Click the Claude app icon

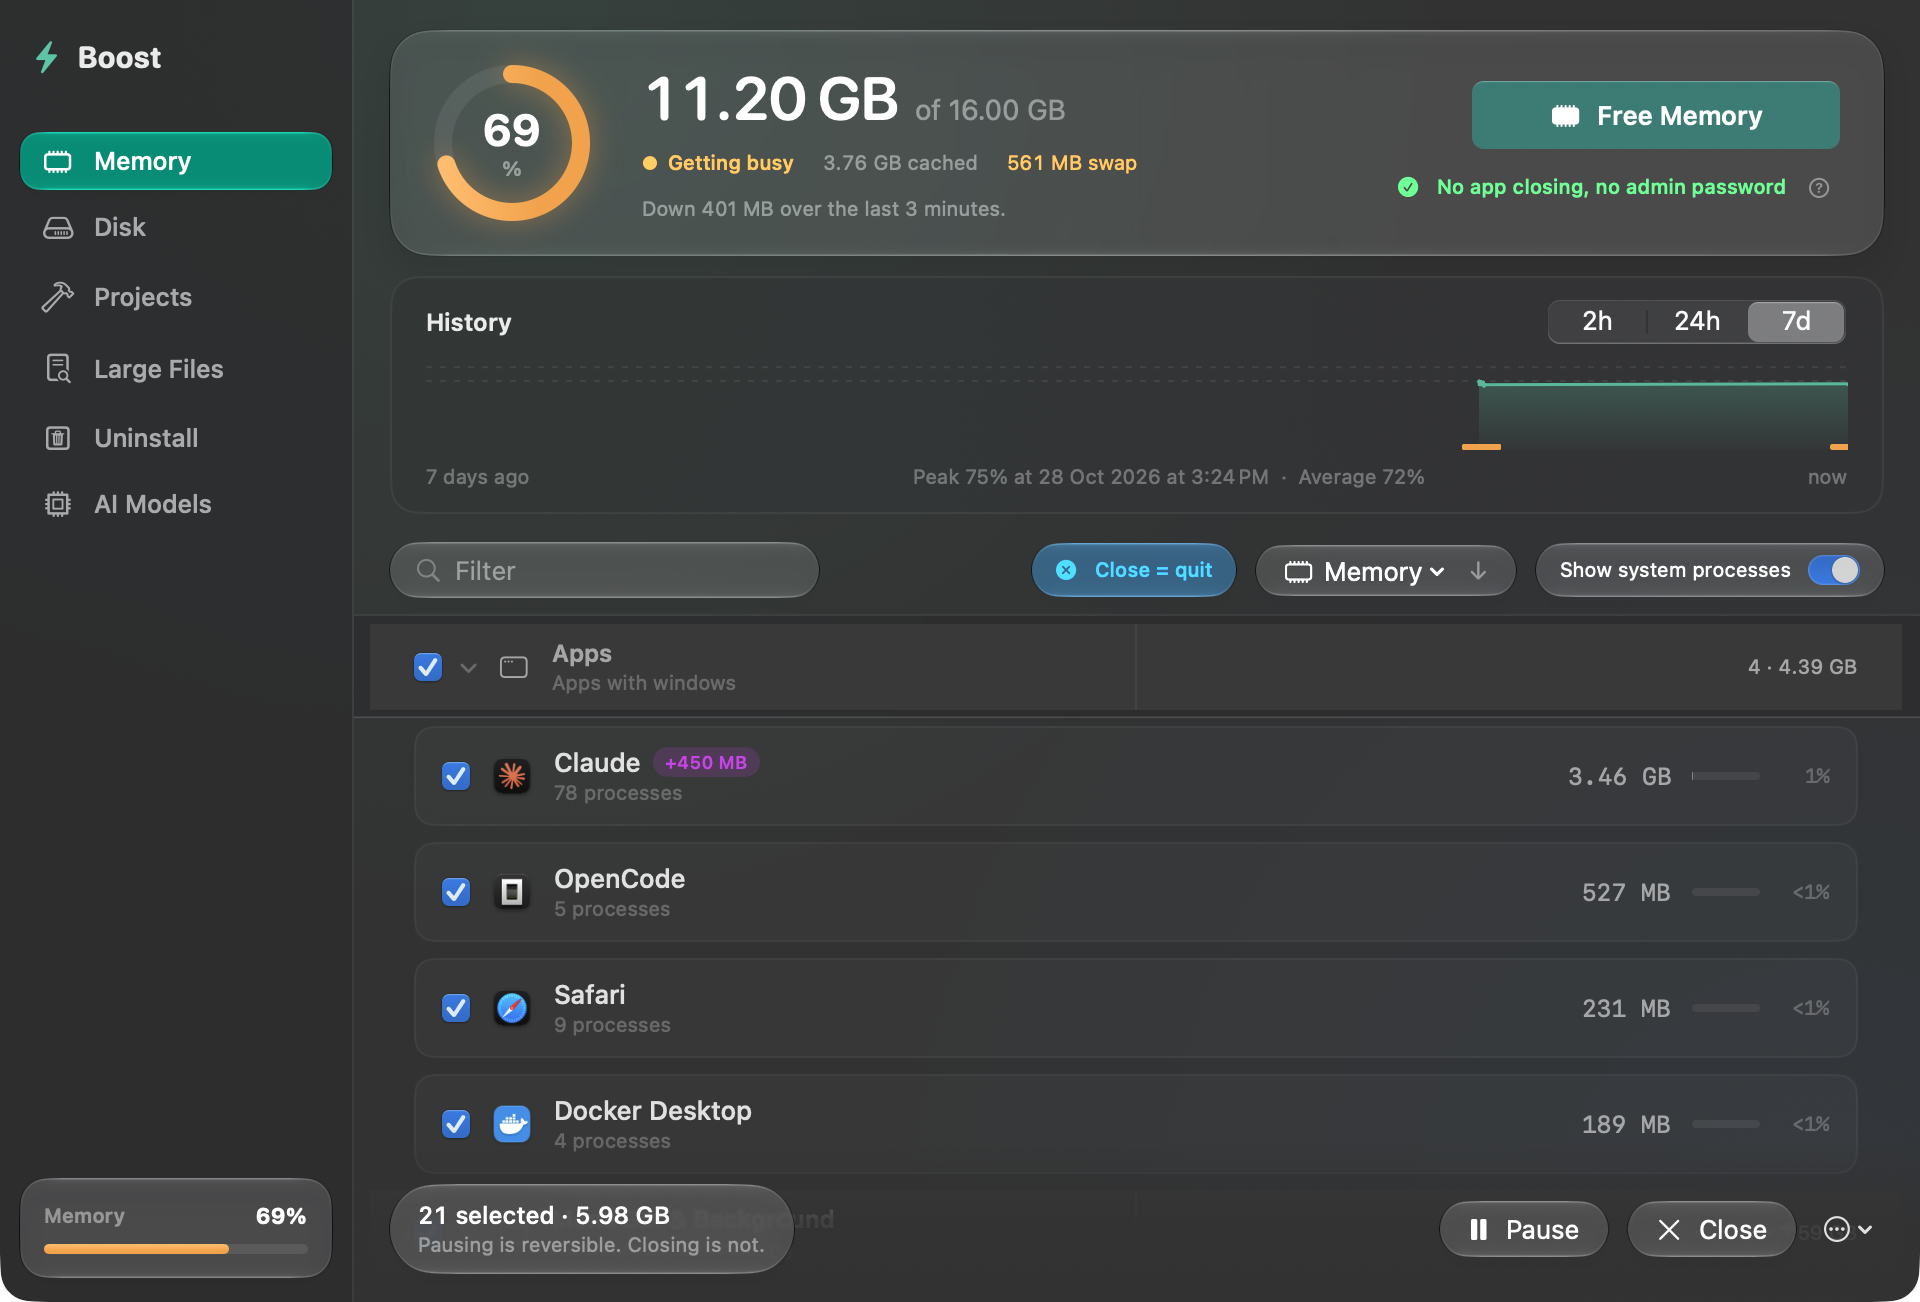coord(512,776)
